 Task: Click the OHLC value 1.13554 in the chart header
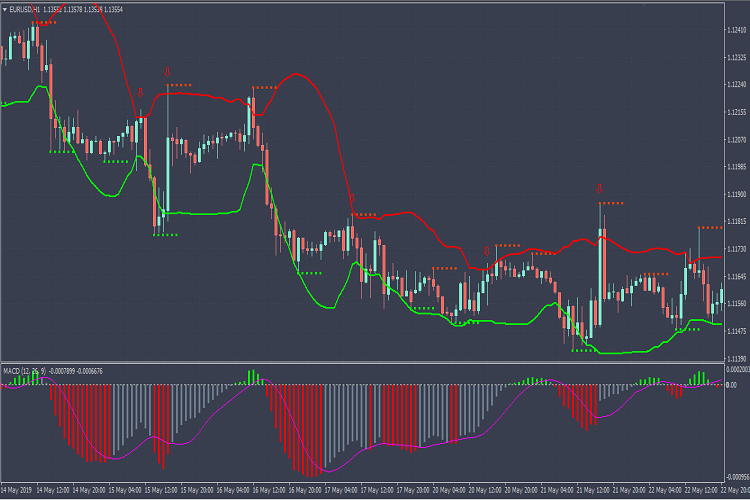pyautogui.click(x=113, y=10)
